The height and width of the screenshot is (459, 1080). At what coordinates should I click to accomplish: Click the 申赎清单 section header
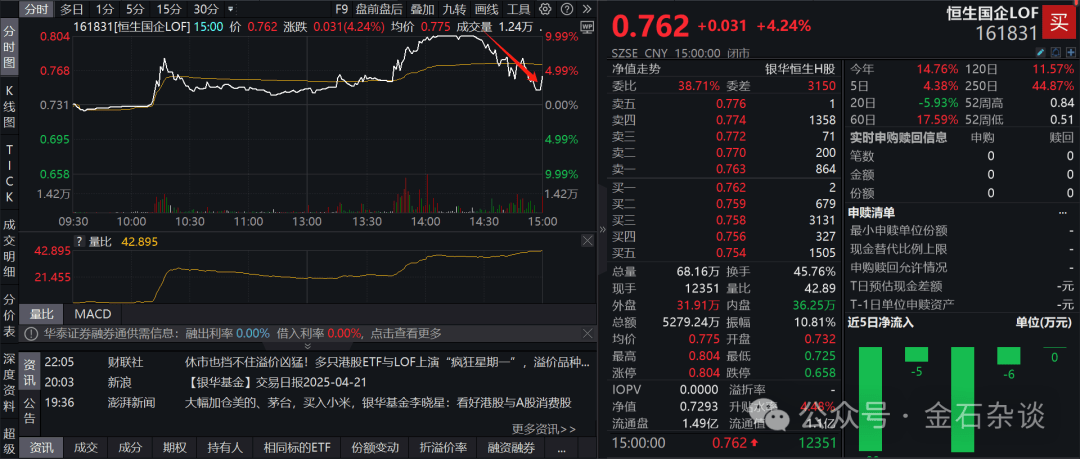click(x=873, y=213)
